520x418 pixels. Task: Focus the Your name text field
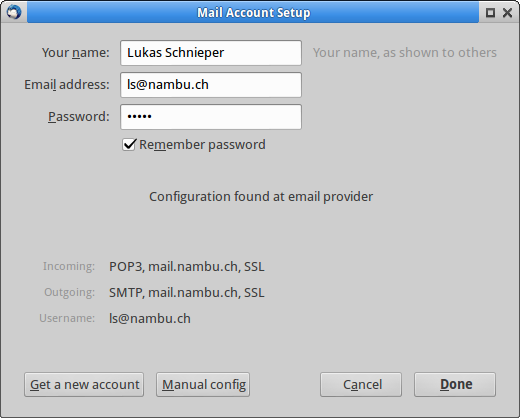click(x=211, y=53)
